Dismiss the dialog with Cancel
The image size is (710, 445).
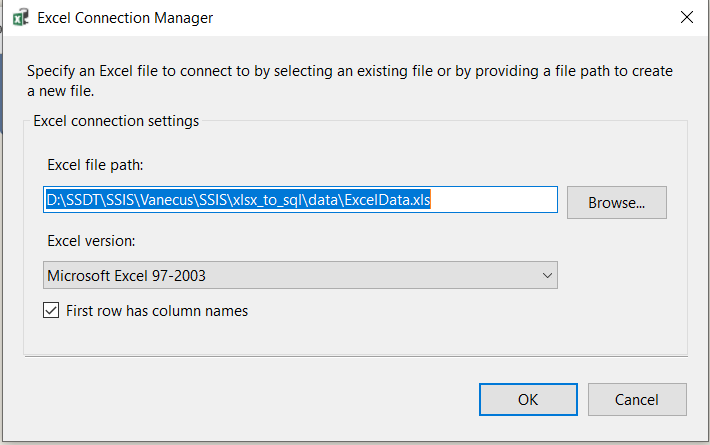pos(637,399)
